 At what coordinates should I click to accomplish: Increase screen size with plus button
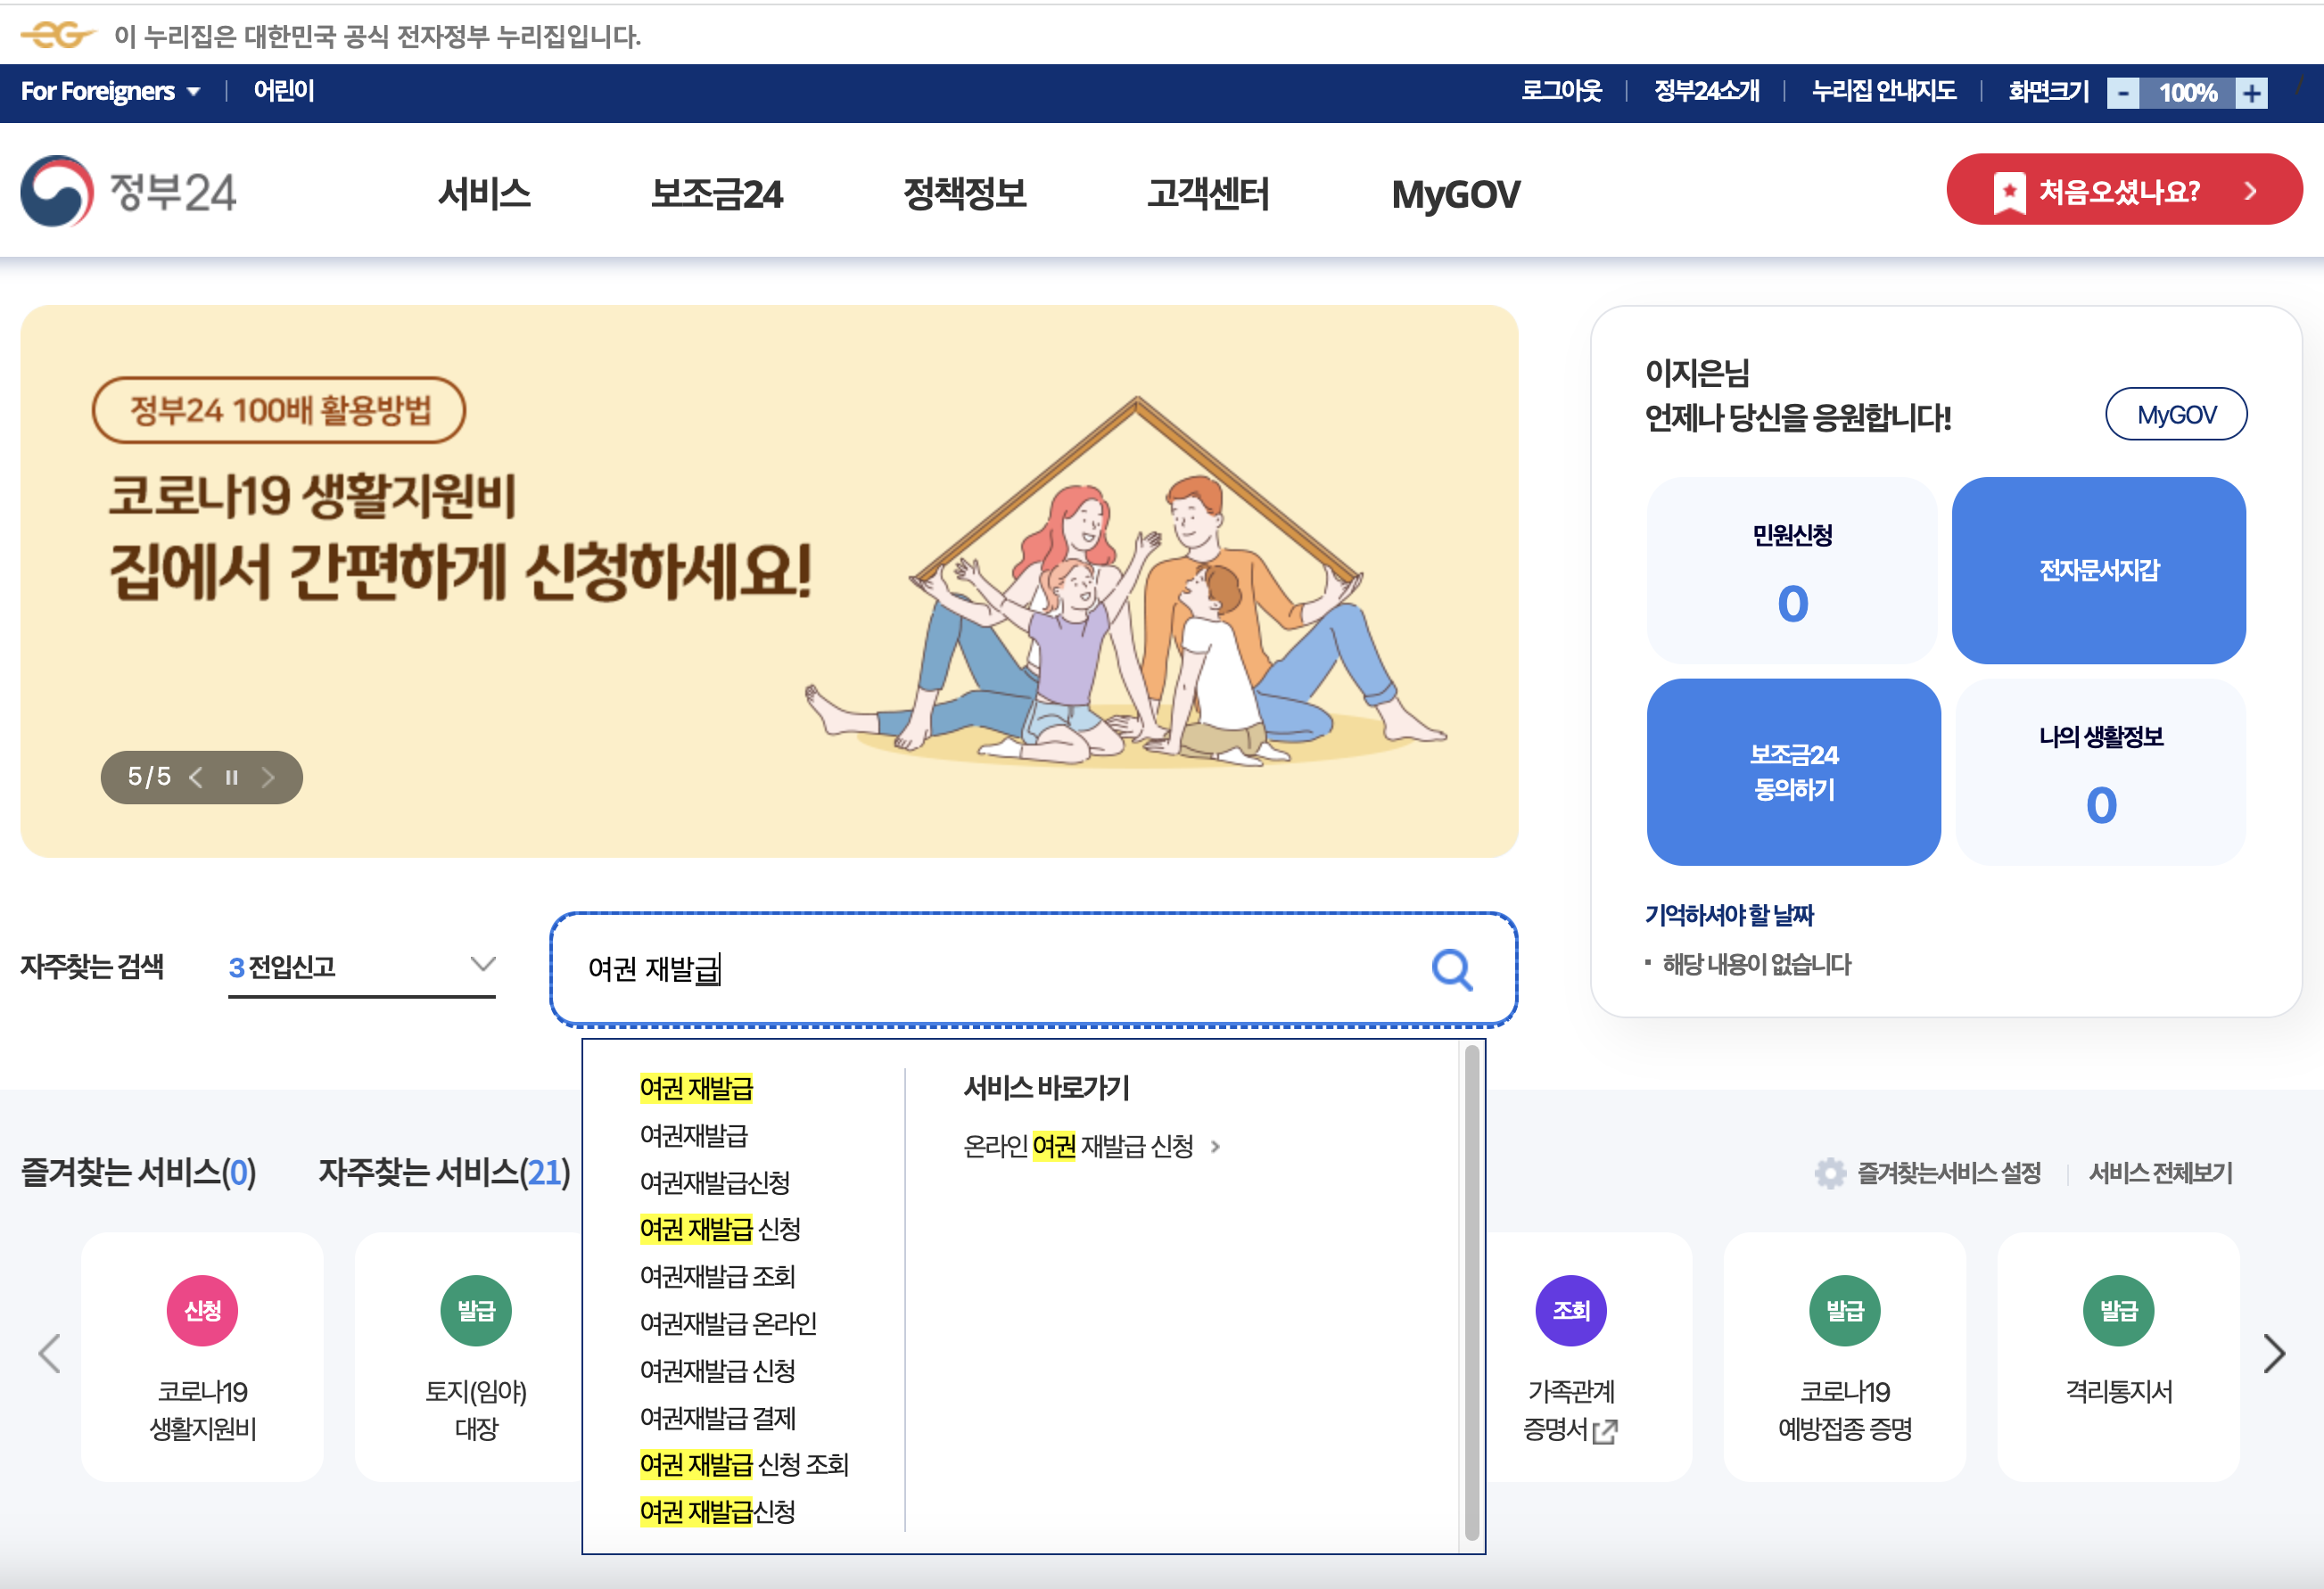click(x=2252, y=93)
